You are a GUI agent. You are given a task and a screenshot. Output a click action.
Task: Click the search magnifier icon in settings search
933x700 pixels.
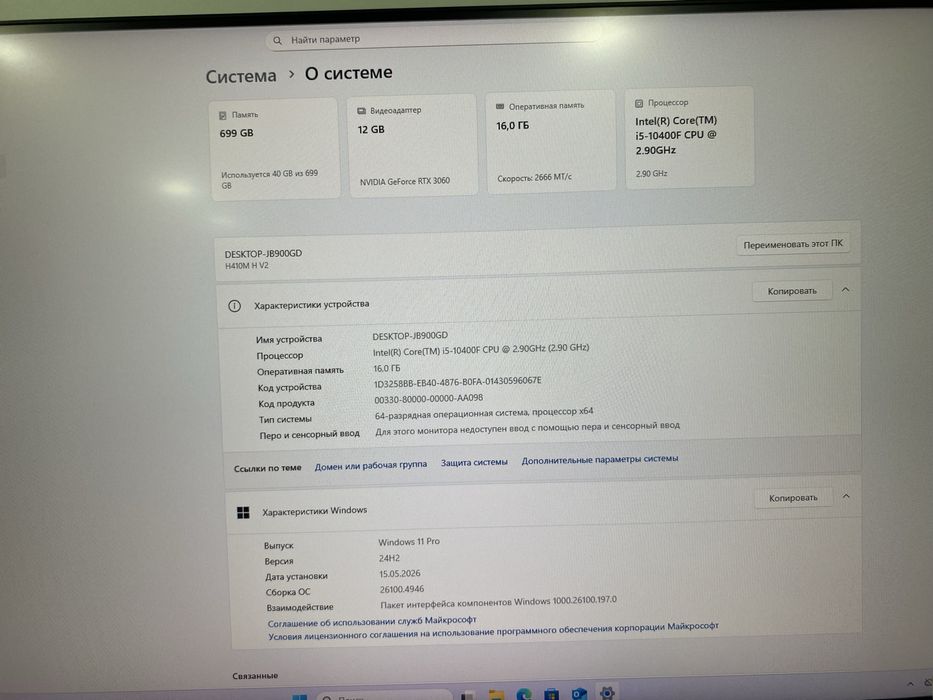277,40
